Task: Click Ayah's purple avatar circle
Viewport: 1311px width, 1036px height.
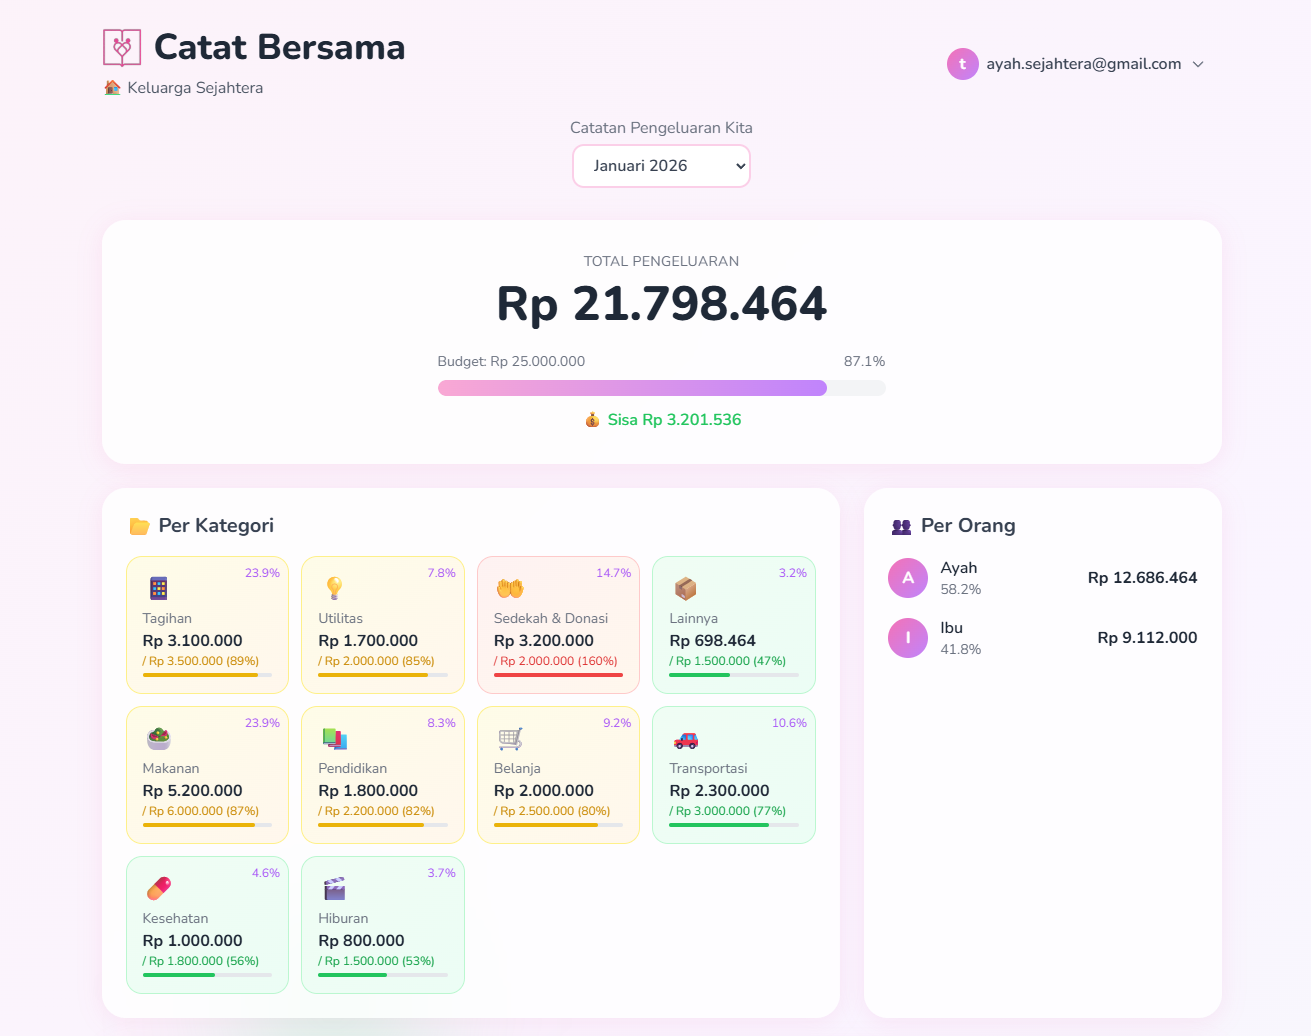Action: pyautogui.click(x=907, y=577)
